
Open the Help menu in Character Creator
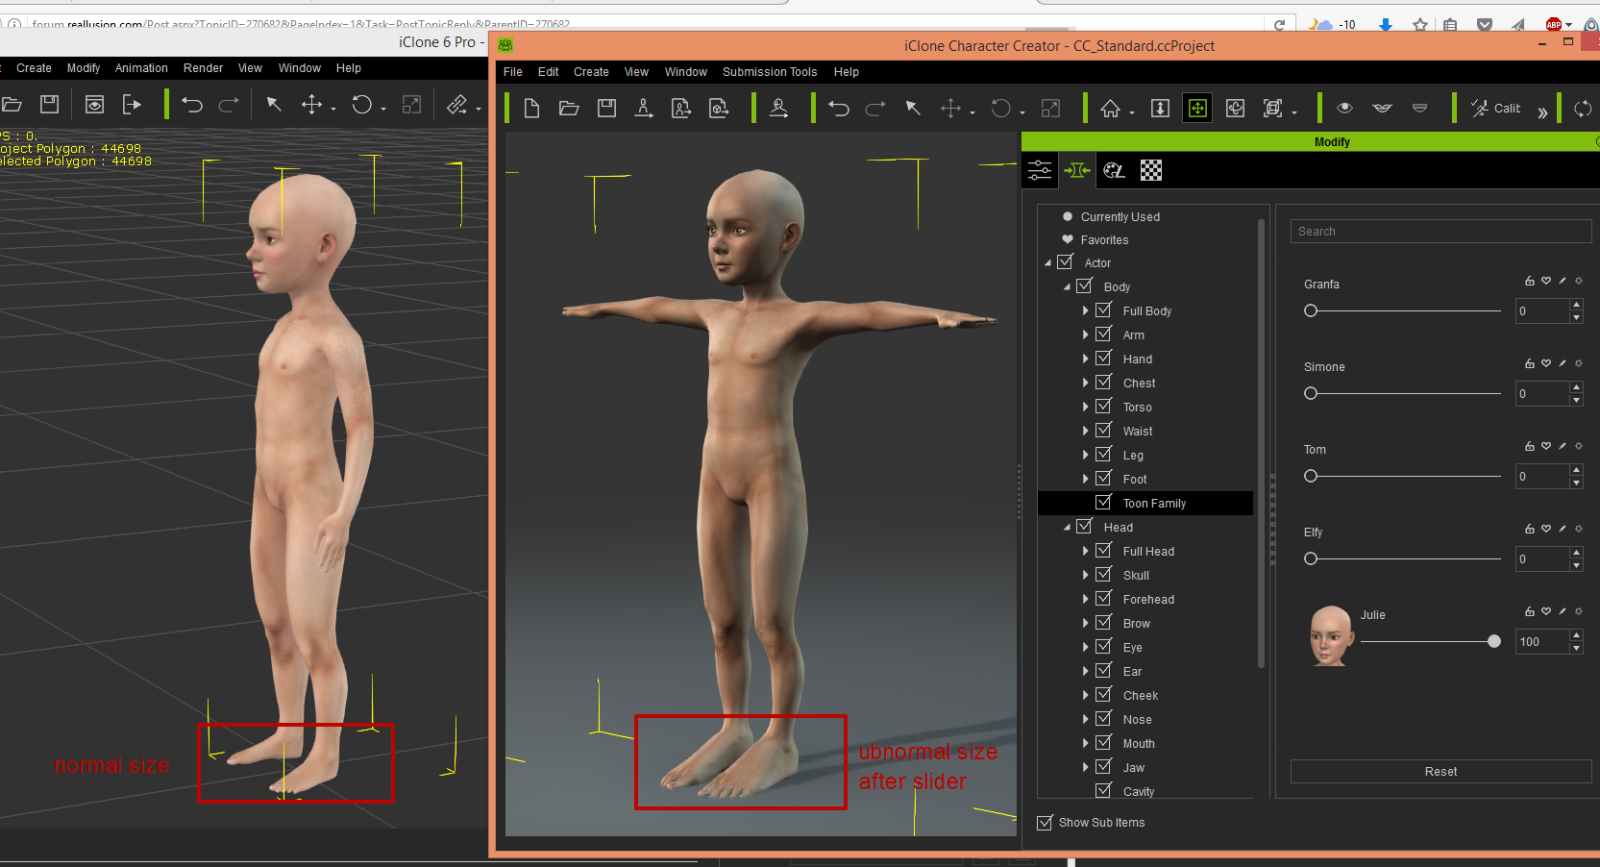(x=846, y=72)
